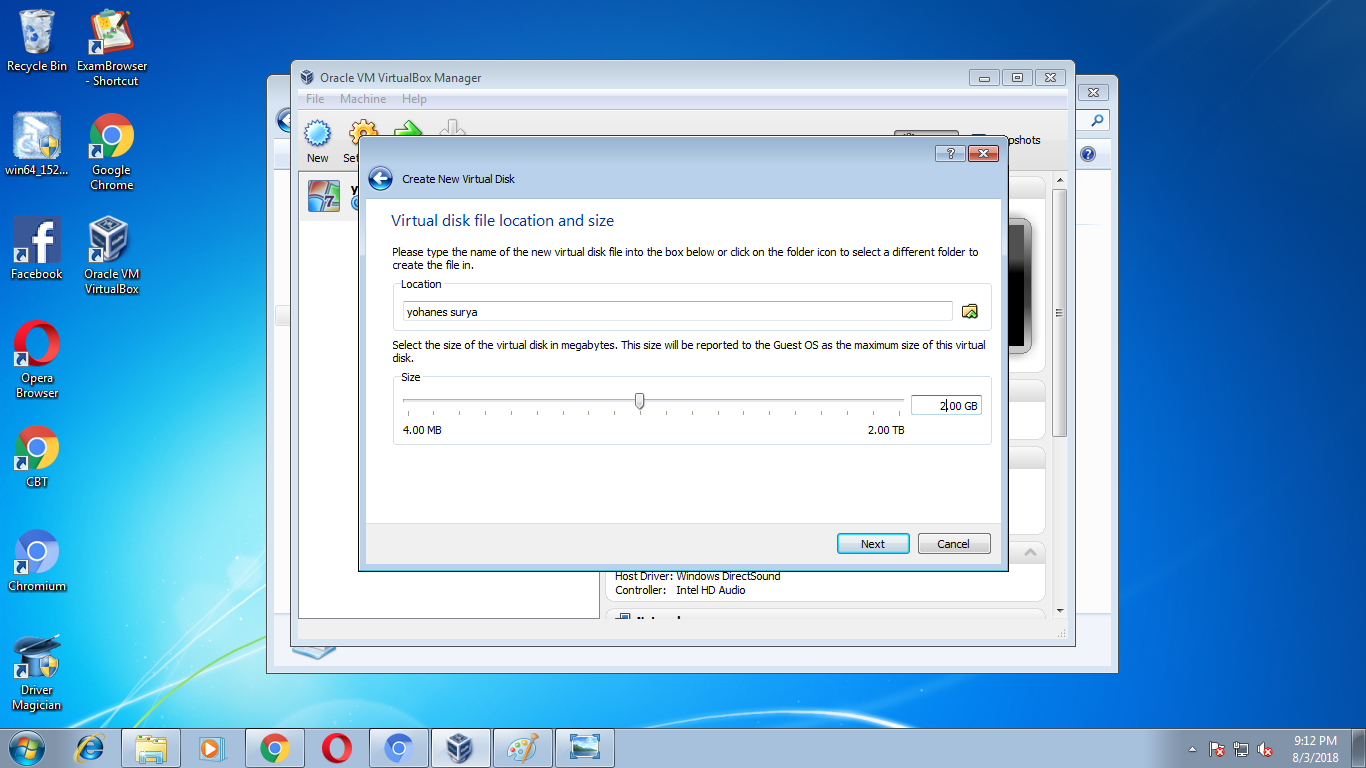Collapse the Audio section chevron in details pane
The width and height of the screenshot is (1366, 768).
pyautogui.click(x=1030, y=552)
